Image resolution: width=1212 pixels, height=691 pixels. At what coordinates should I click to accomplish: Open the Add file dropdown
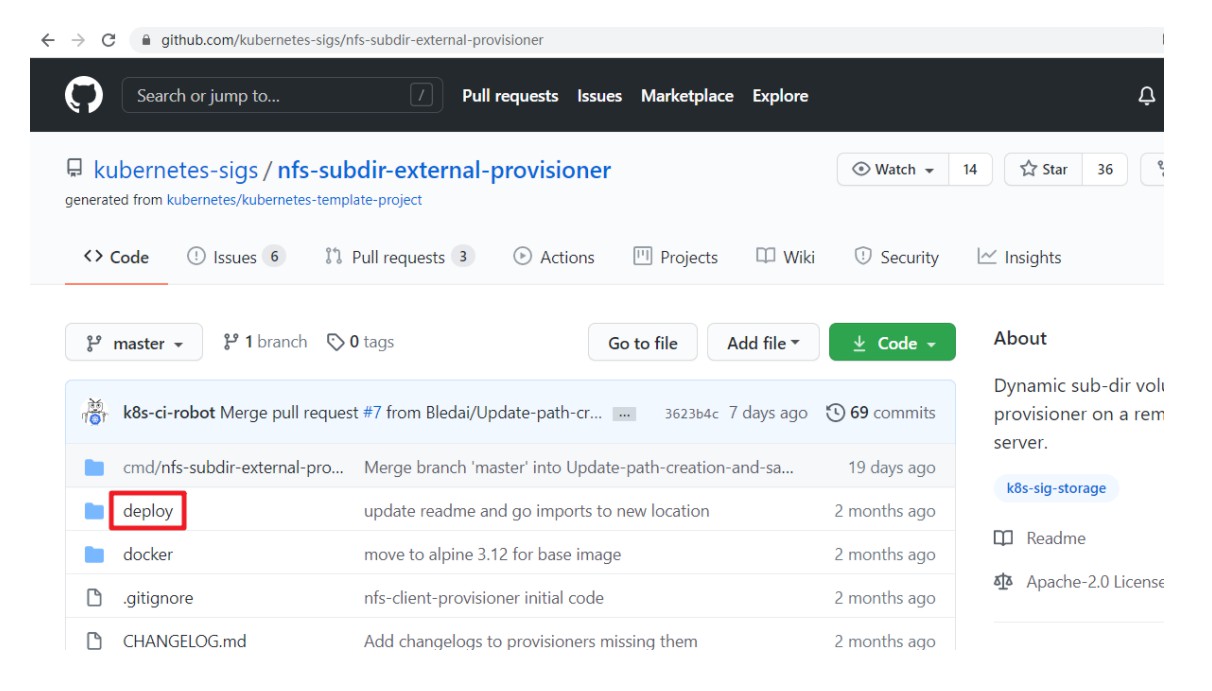(763, 343)
